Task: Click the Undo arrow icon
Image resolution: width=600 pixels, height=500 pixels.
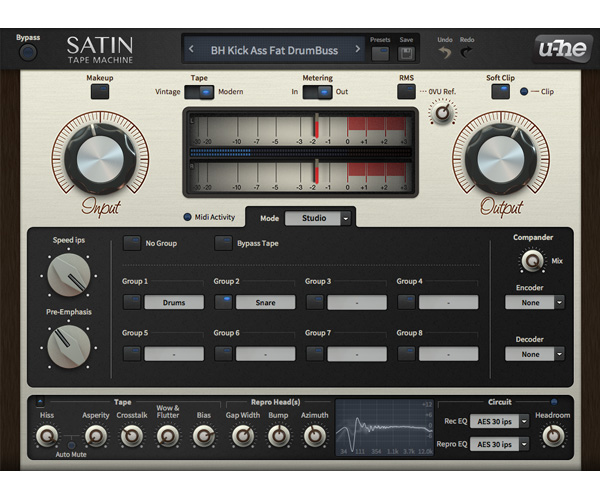Action: coord(445,52)
